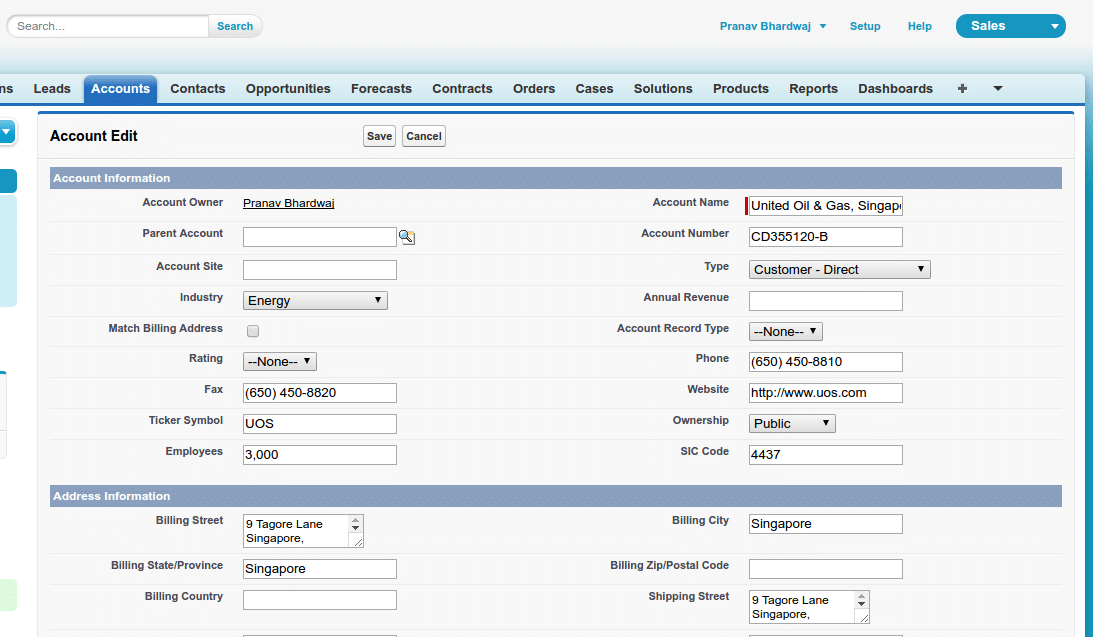Open the Ownership dropdown
Viewport: 1093px width, 637px height.
point(791,423)
